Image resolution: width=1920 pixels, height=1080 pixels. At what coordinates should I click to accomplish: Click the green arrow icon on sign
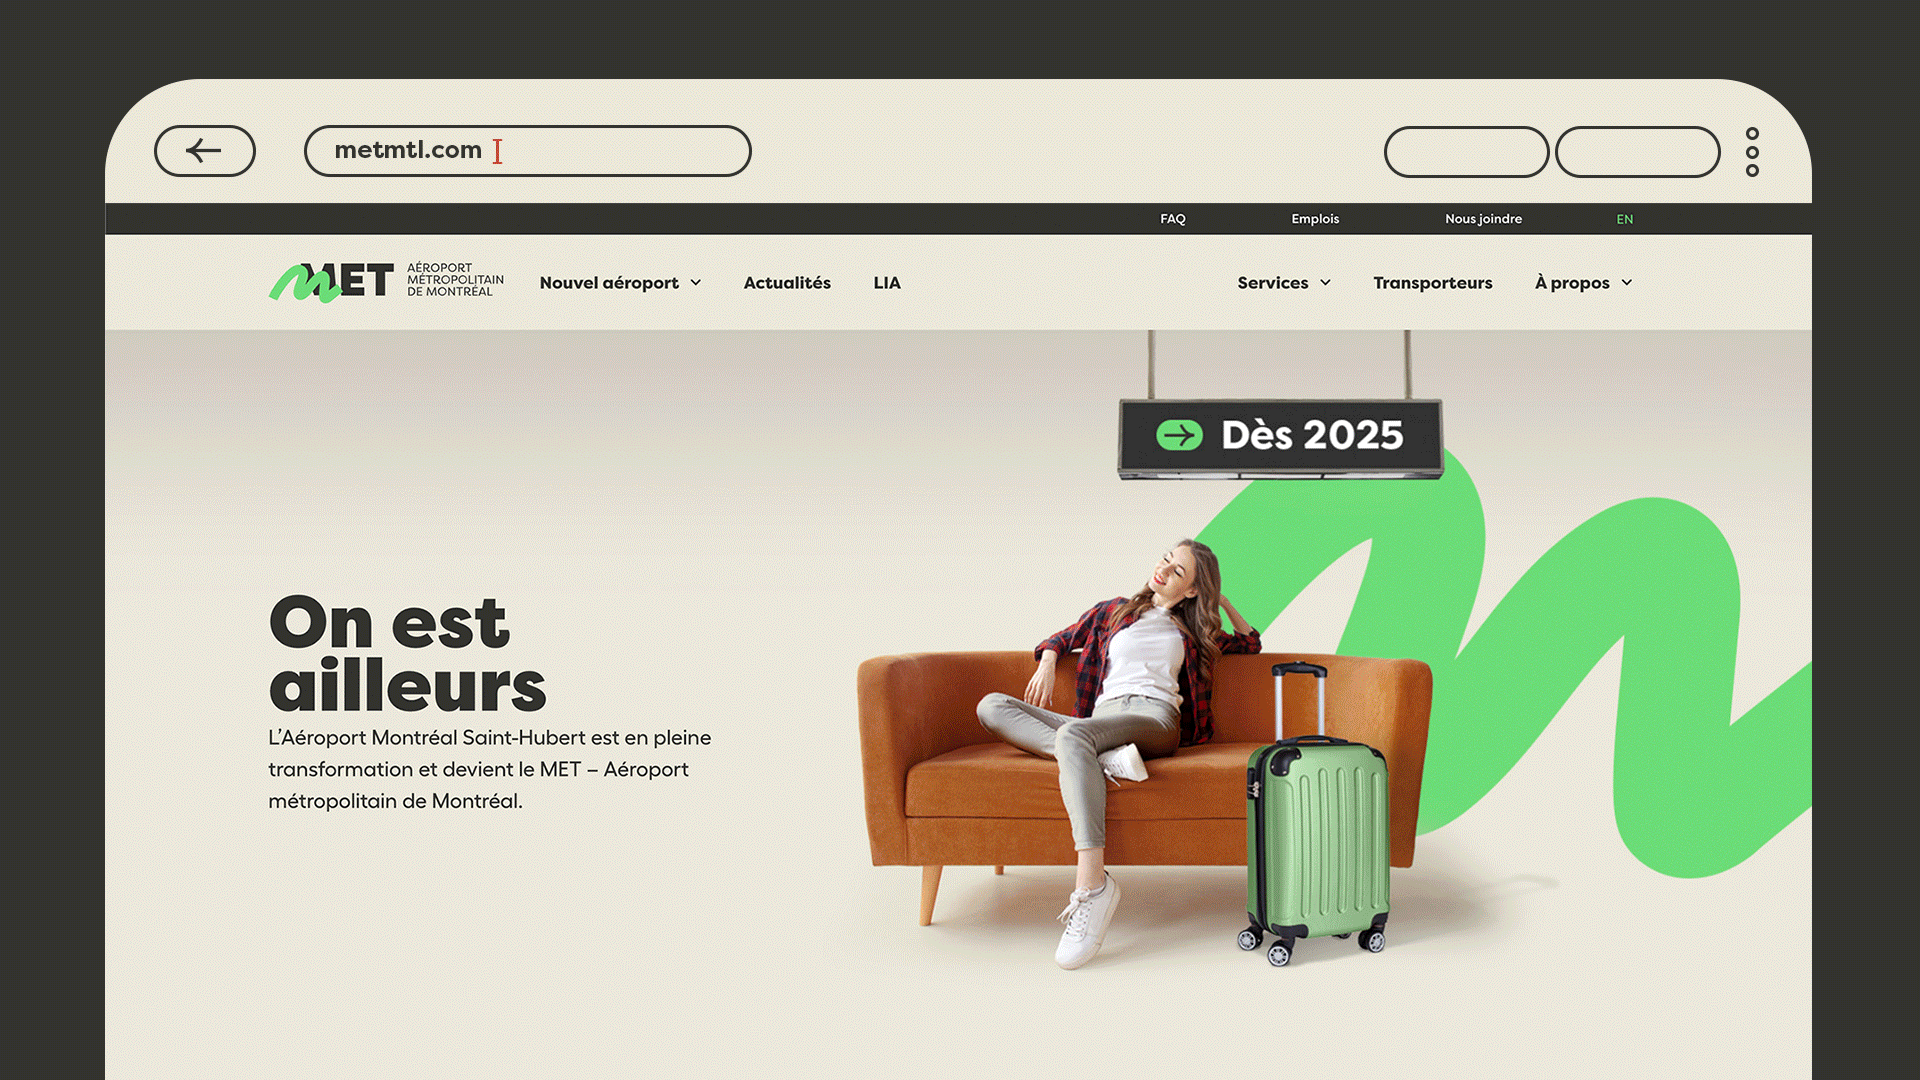(1180, 435)
